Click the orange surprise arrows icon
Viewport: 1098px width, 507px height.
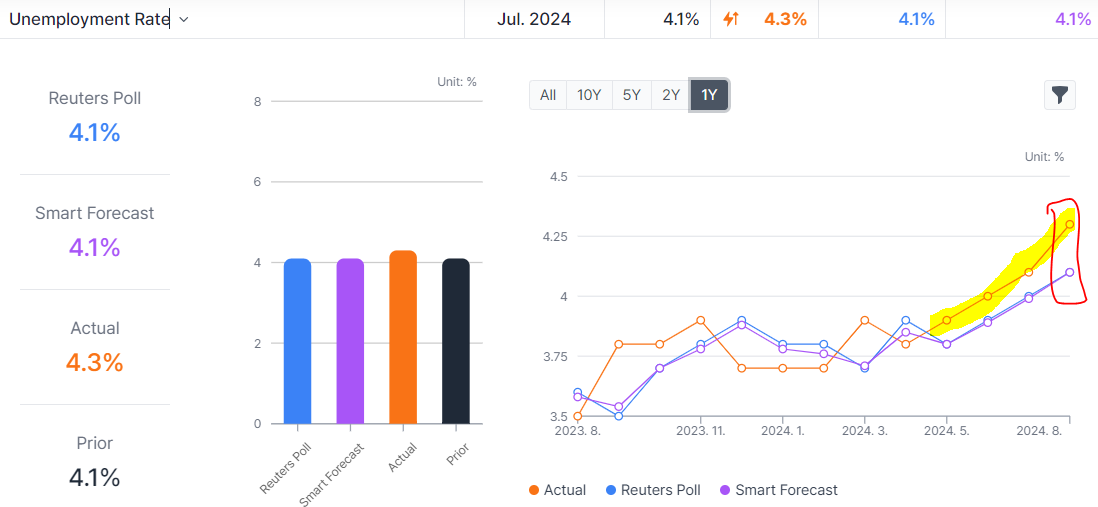(x=730, y=19)
